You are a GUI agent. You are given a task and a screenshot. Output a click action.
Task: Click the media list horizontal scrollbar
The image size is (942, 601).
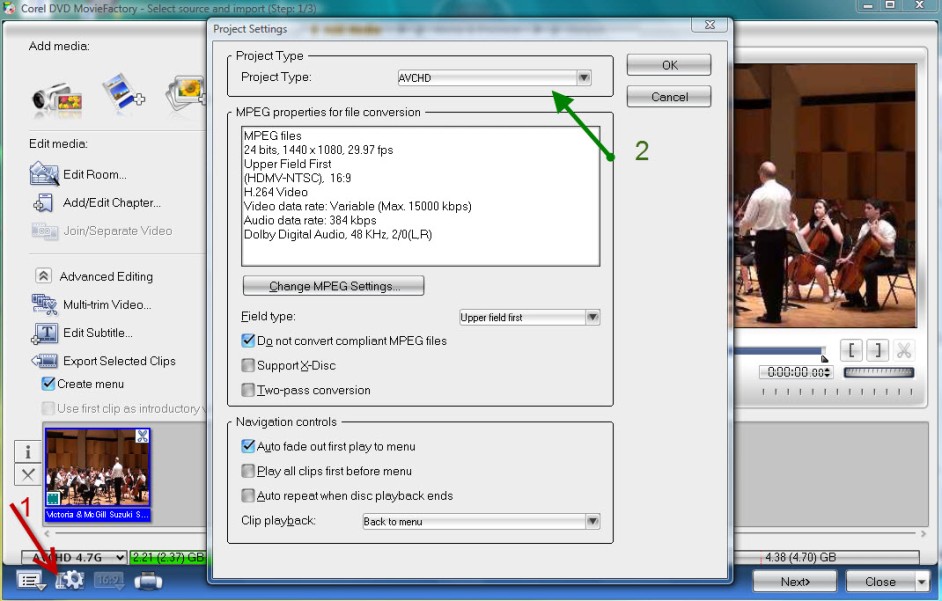484,533
